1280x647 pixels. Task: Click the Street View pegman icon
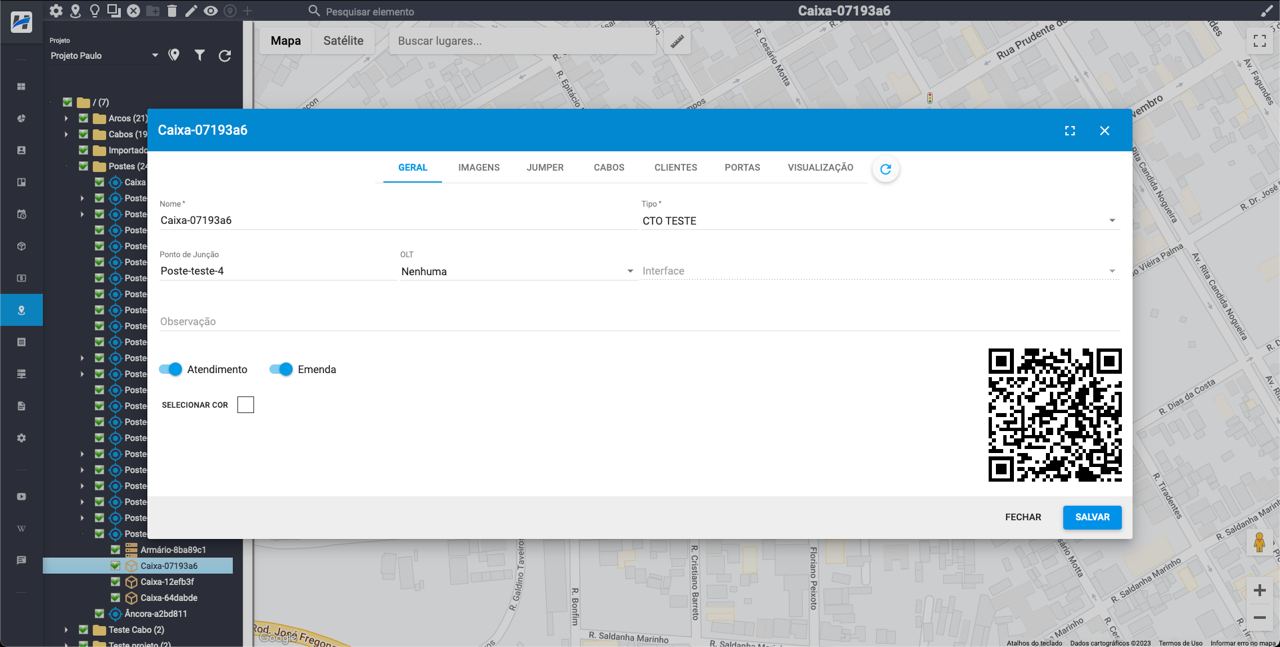(x=1260, y=543)
